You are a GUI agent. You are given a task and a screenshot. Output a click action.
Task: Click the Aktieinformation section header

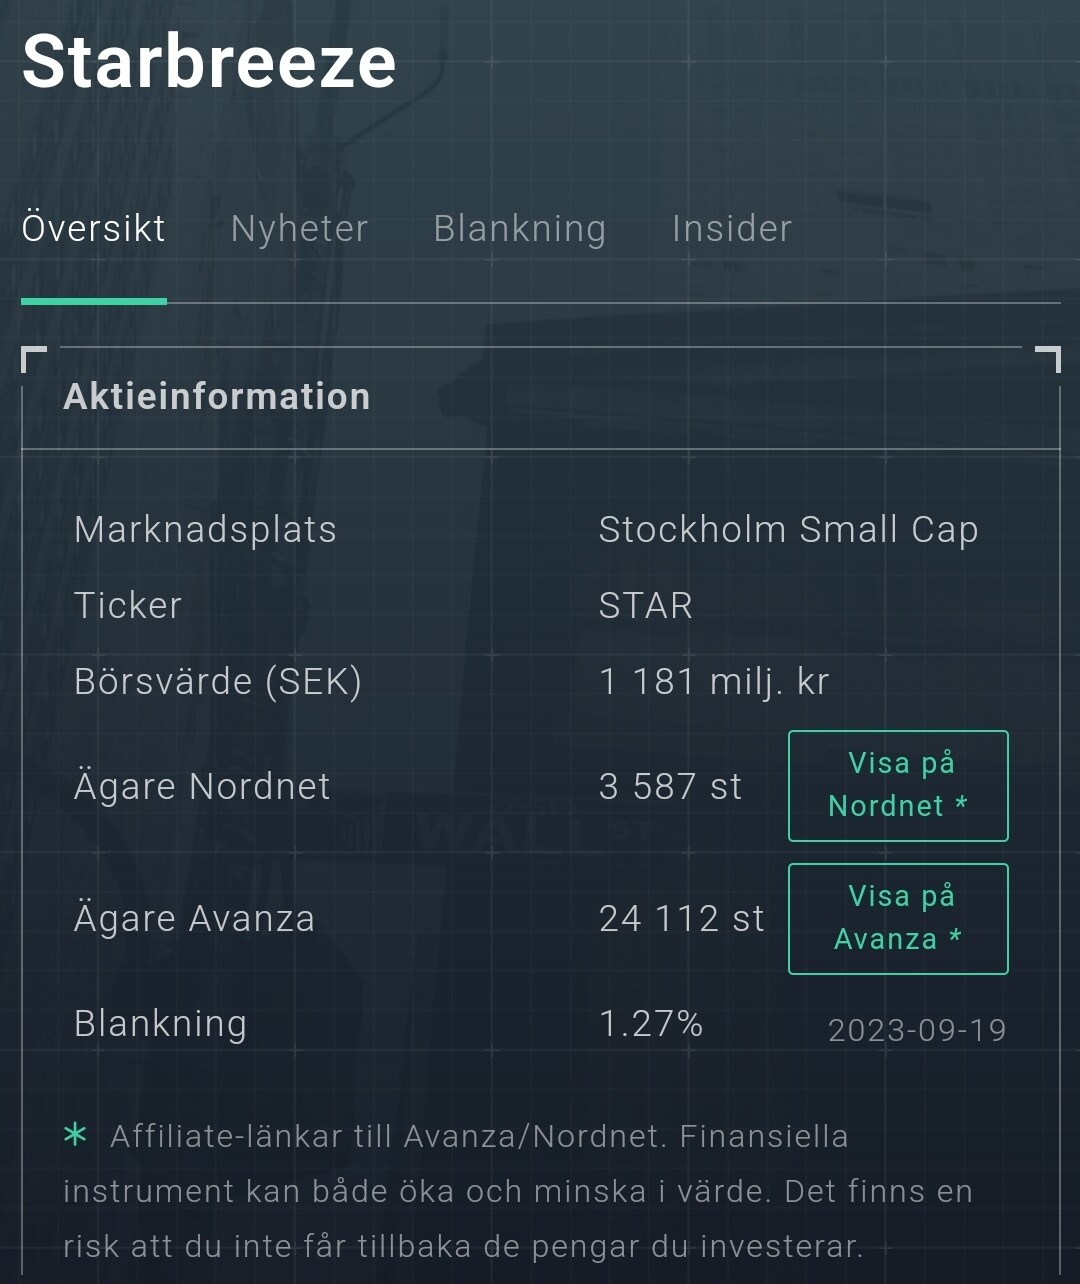pos(217,397)
